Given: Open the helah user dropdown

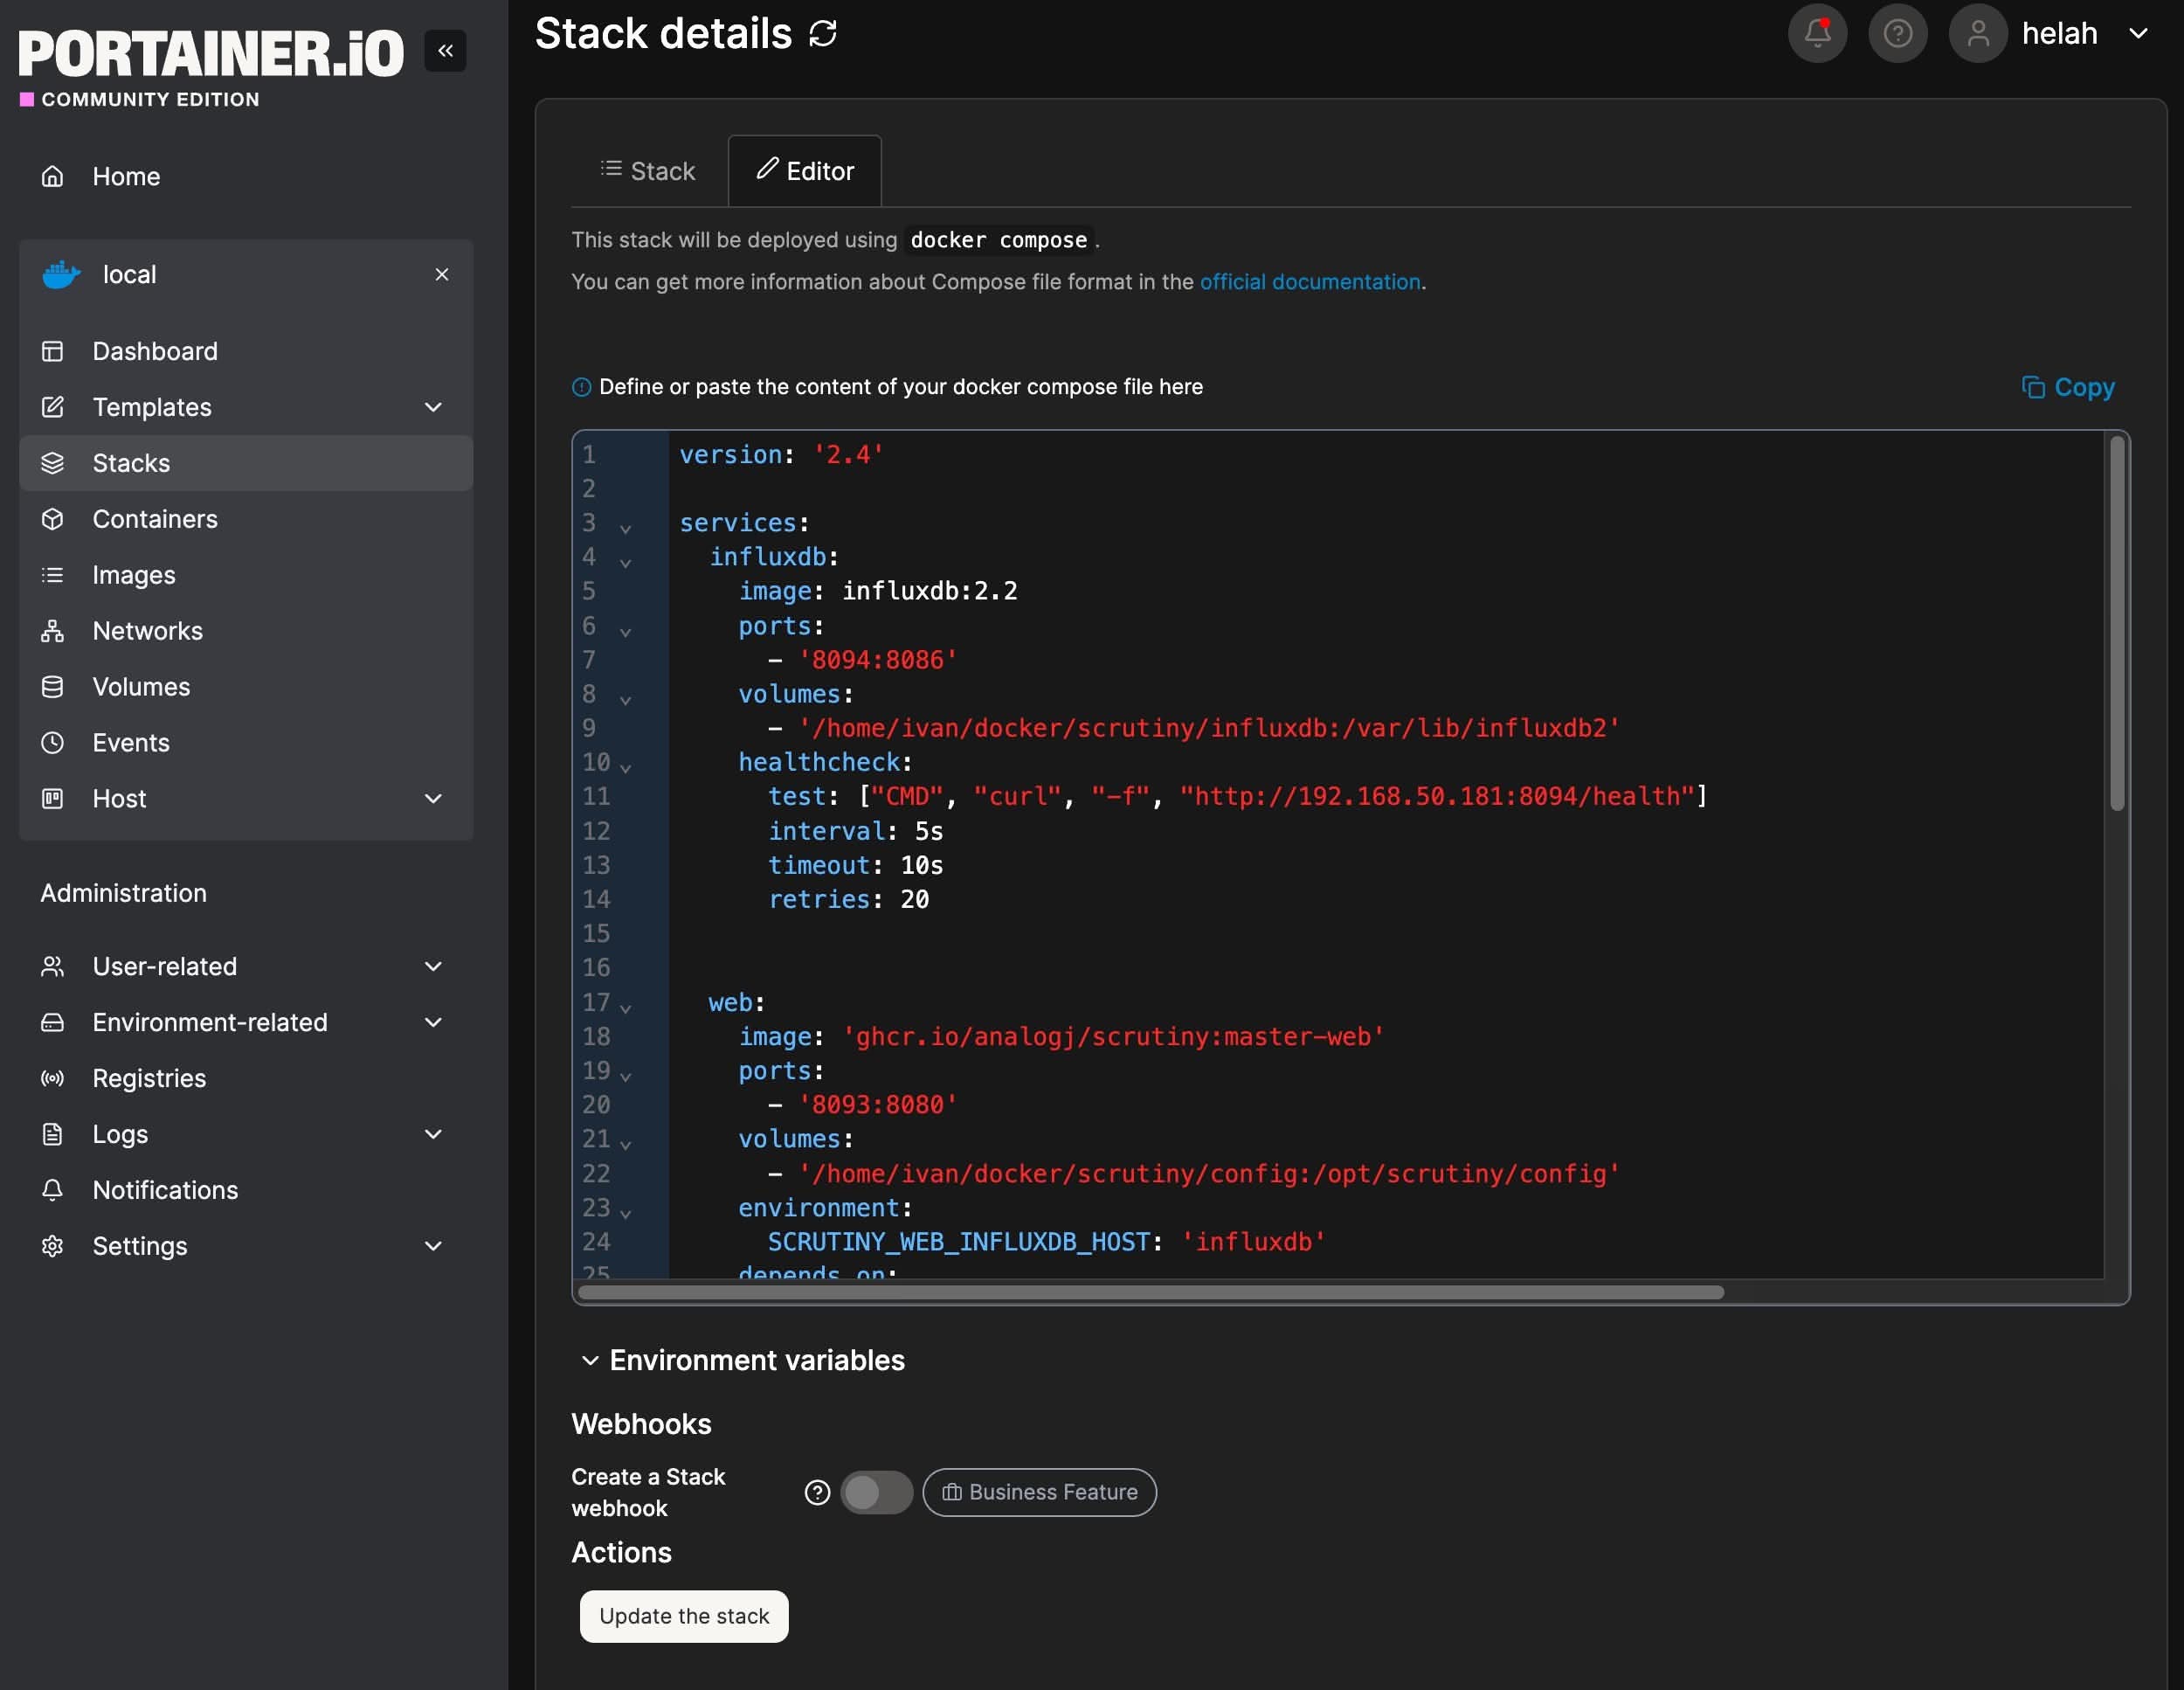Looking at the screenshot, I should click(2138, 34).
